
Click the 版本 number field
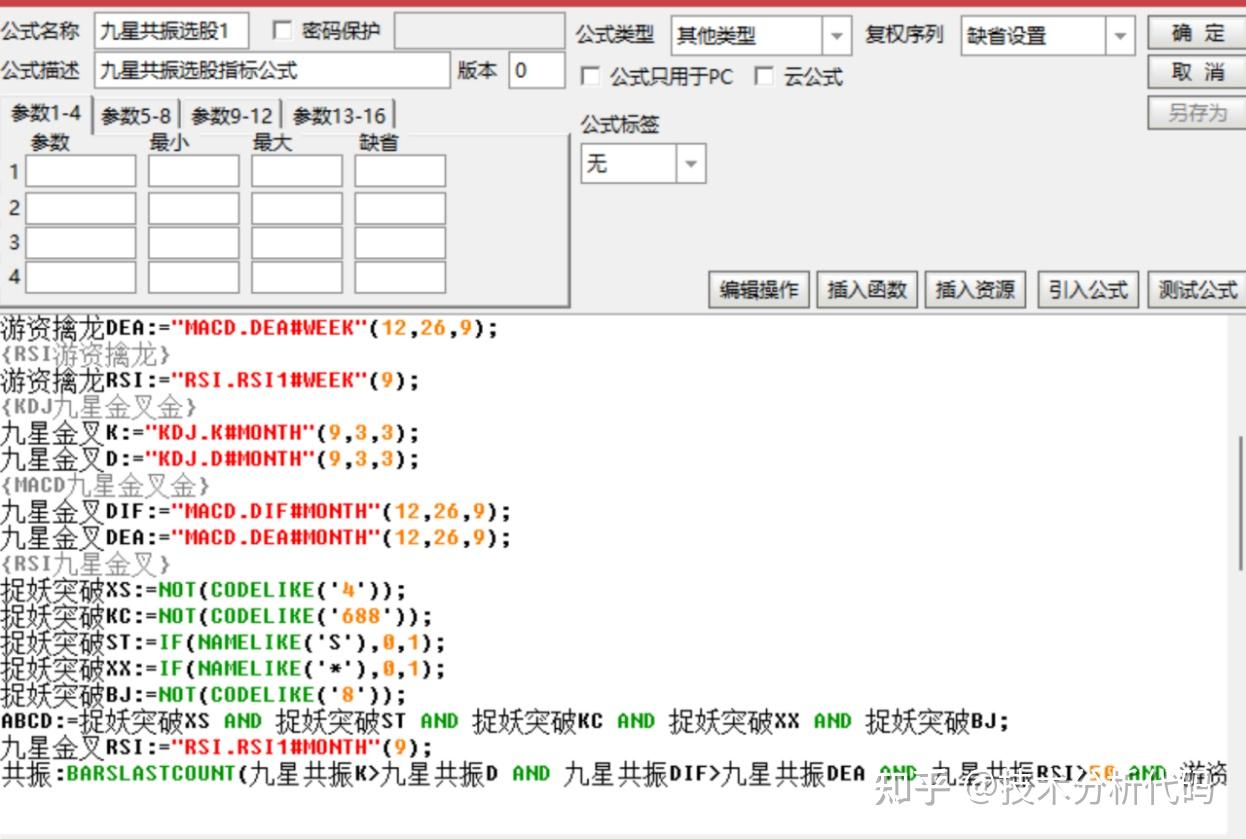point(537,70)
